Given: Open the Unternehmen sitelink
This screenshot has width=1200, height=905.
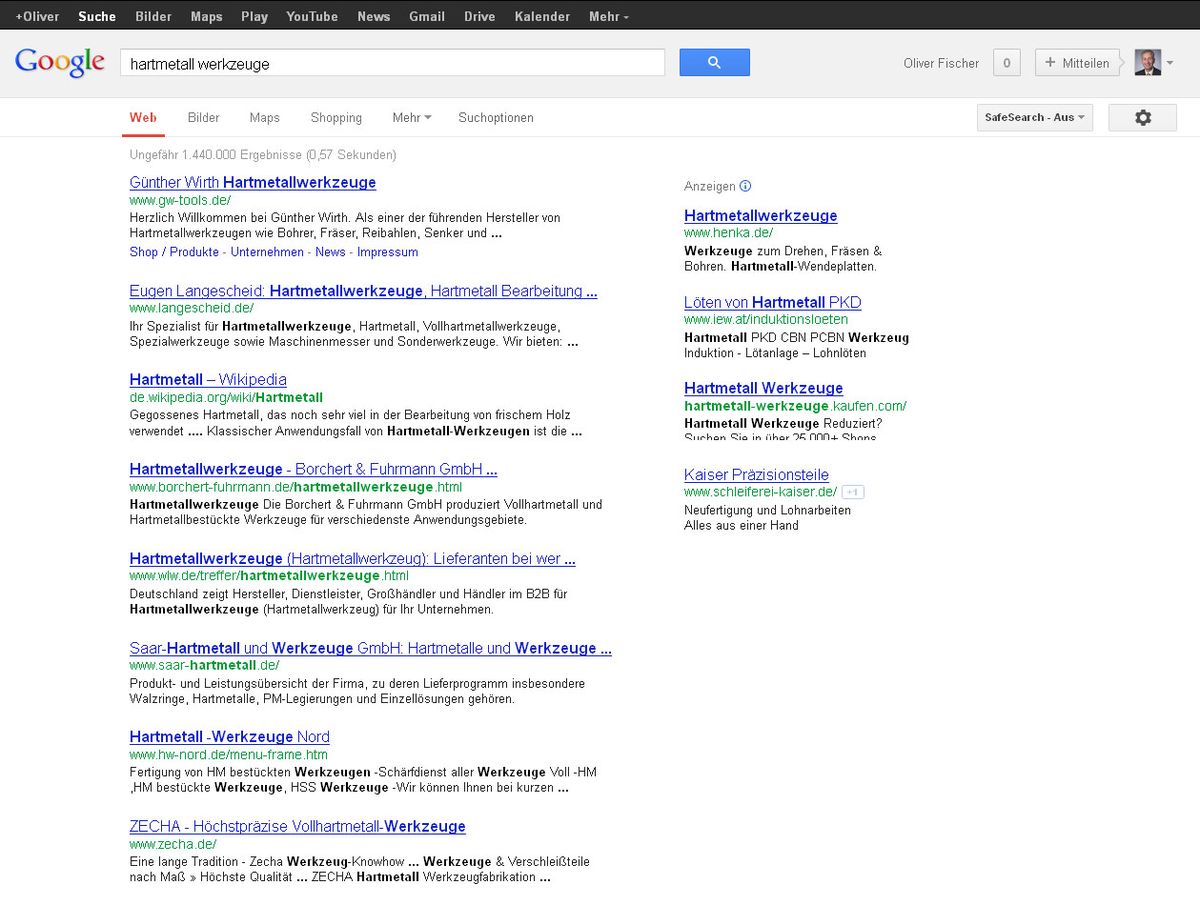Looking at the screenshot, I should tap(267, 252).
